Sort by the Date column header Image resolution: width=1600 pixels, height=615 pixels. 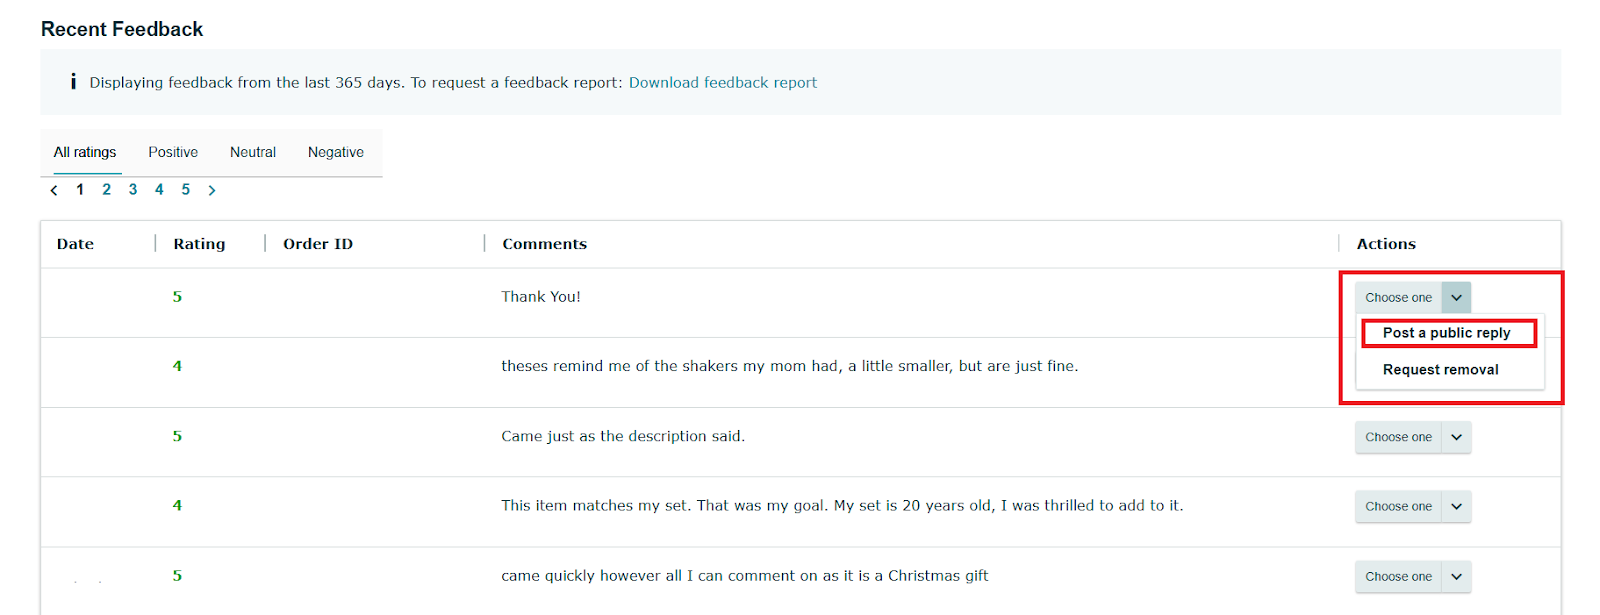(74, 243)
